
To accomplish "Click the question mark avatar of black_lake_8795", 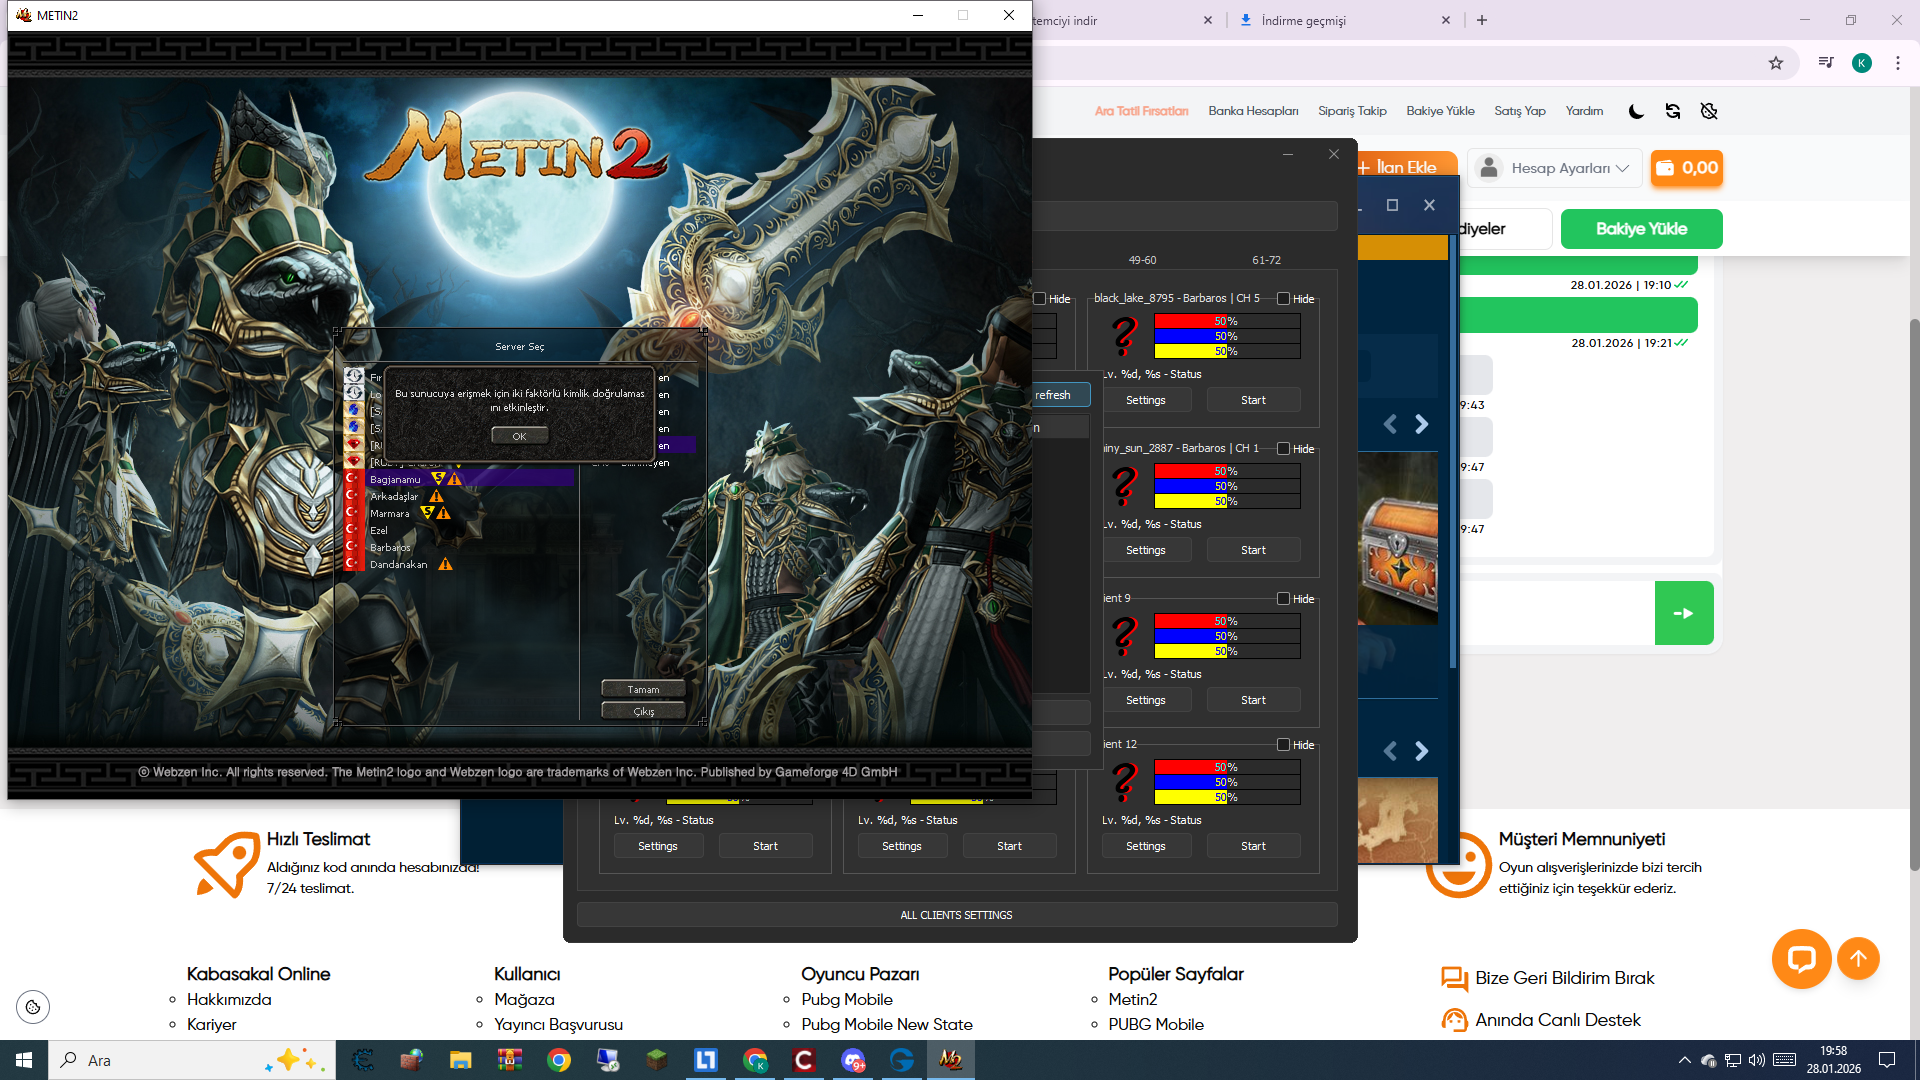I will (x=1125, y=337).
